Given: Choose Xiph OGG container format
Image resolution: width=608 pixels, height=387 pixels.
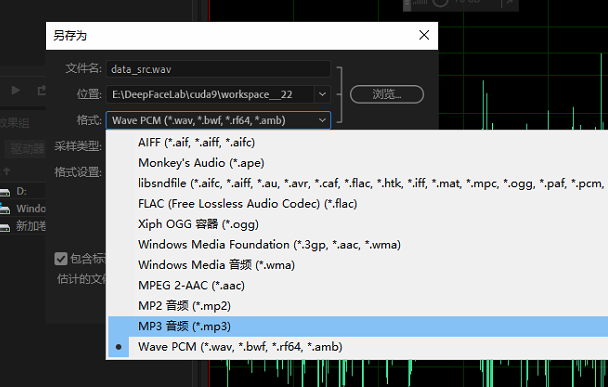Looking at the screenshot, I should pyautogui.click(x=358, y=224).
